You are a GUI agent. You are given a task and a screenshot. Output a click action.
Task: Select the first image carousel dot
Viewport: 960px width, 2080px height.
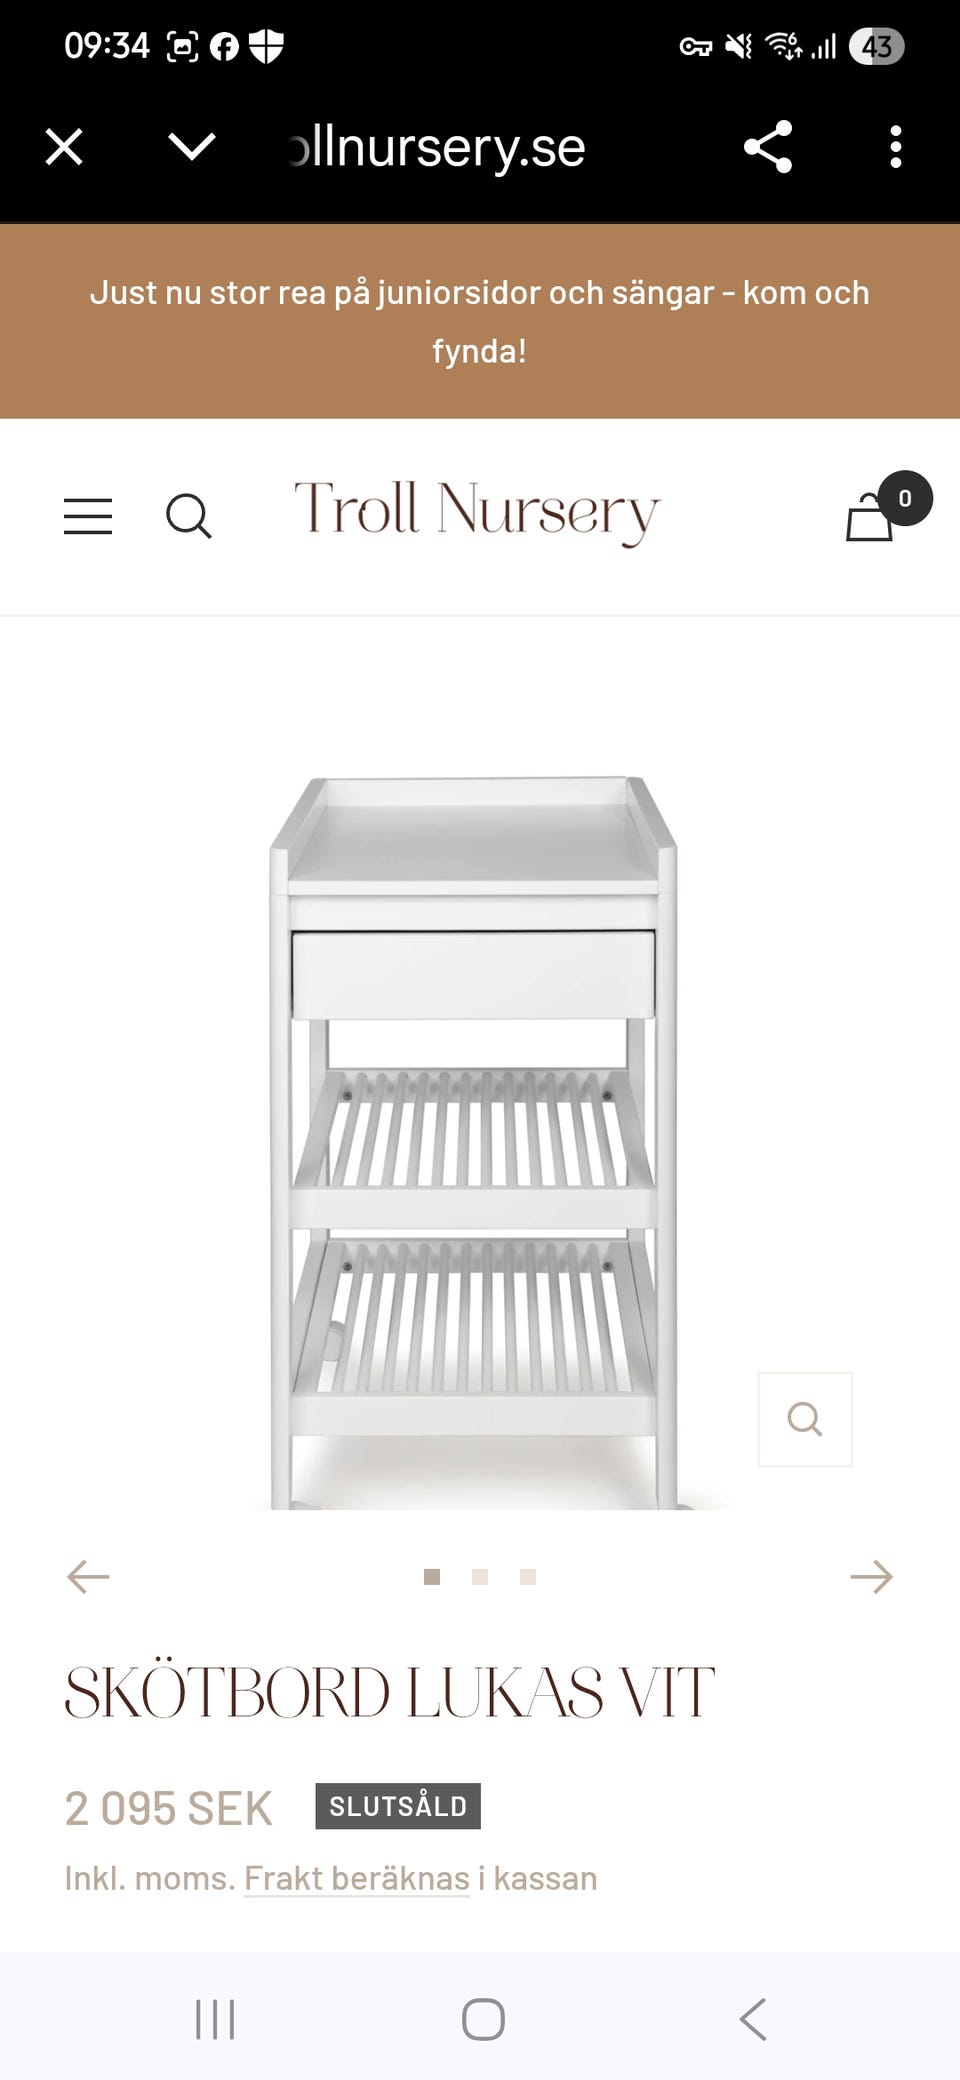[x=432, y=1577]
